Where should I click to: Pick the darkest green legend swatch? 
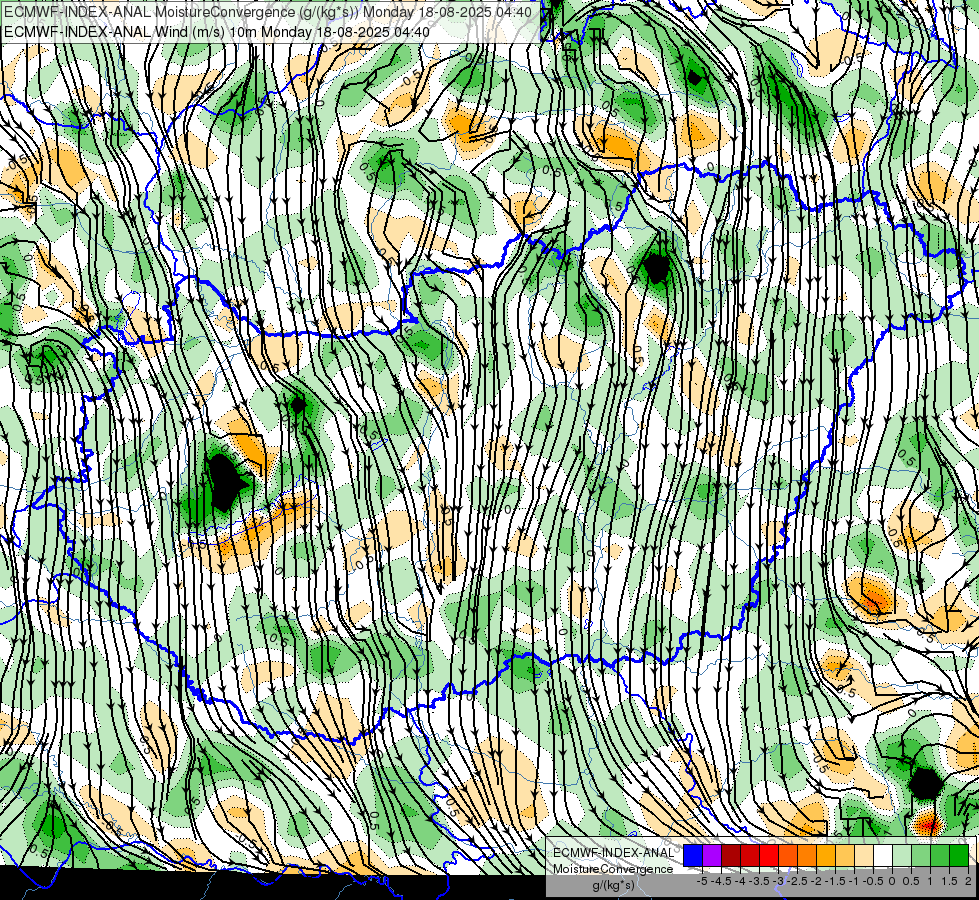click(x=959, y=855)
